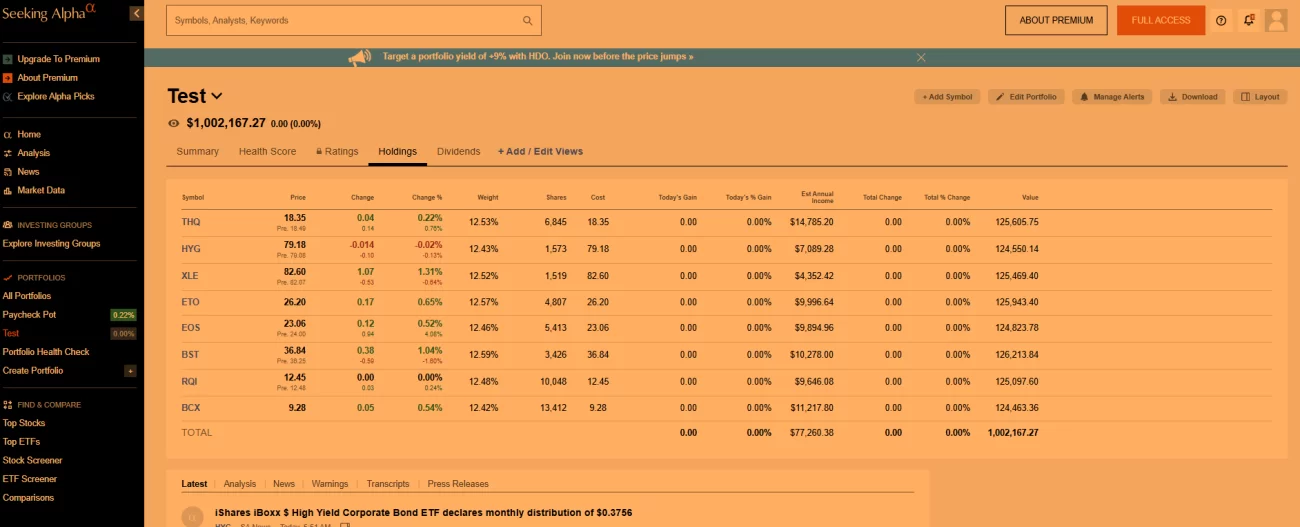The width and height of the screenshot is (1300, 527).
Task: Open the Dividends tab
Action: [x=458, y=151]
